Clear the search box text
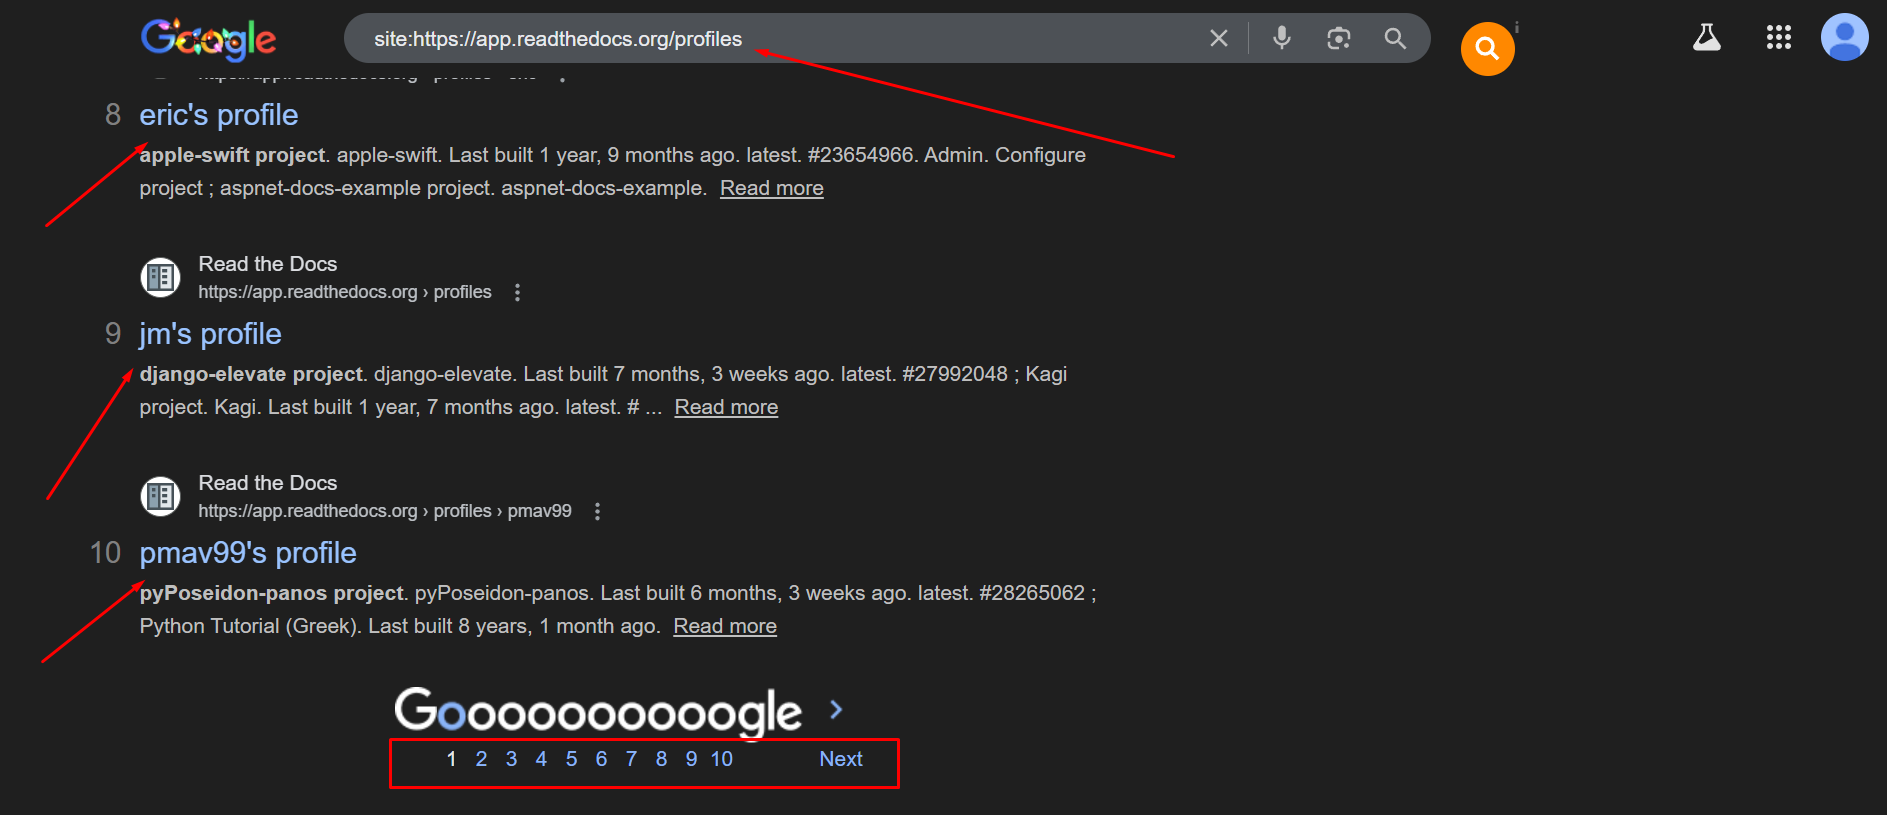Image resolution: width=1887 pixels, height=815 pixels. tap(1218, 39)
